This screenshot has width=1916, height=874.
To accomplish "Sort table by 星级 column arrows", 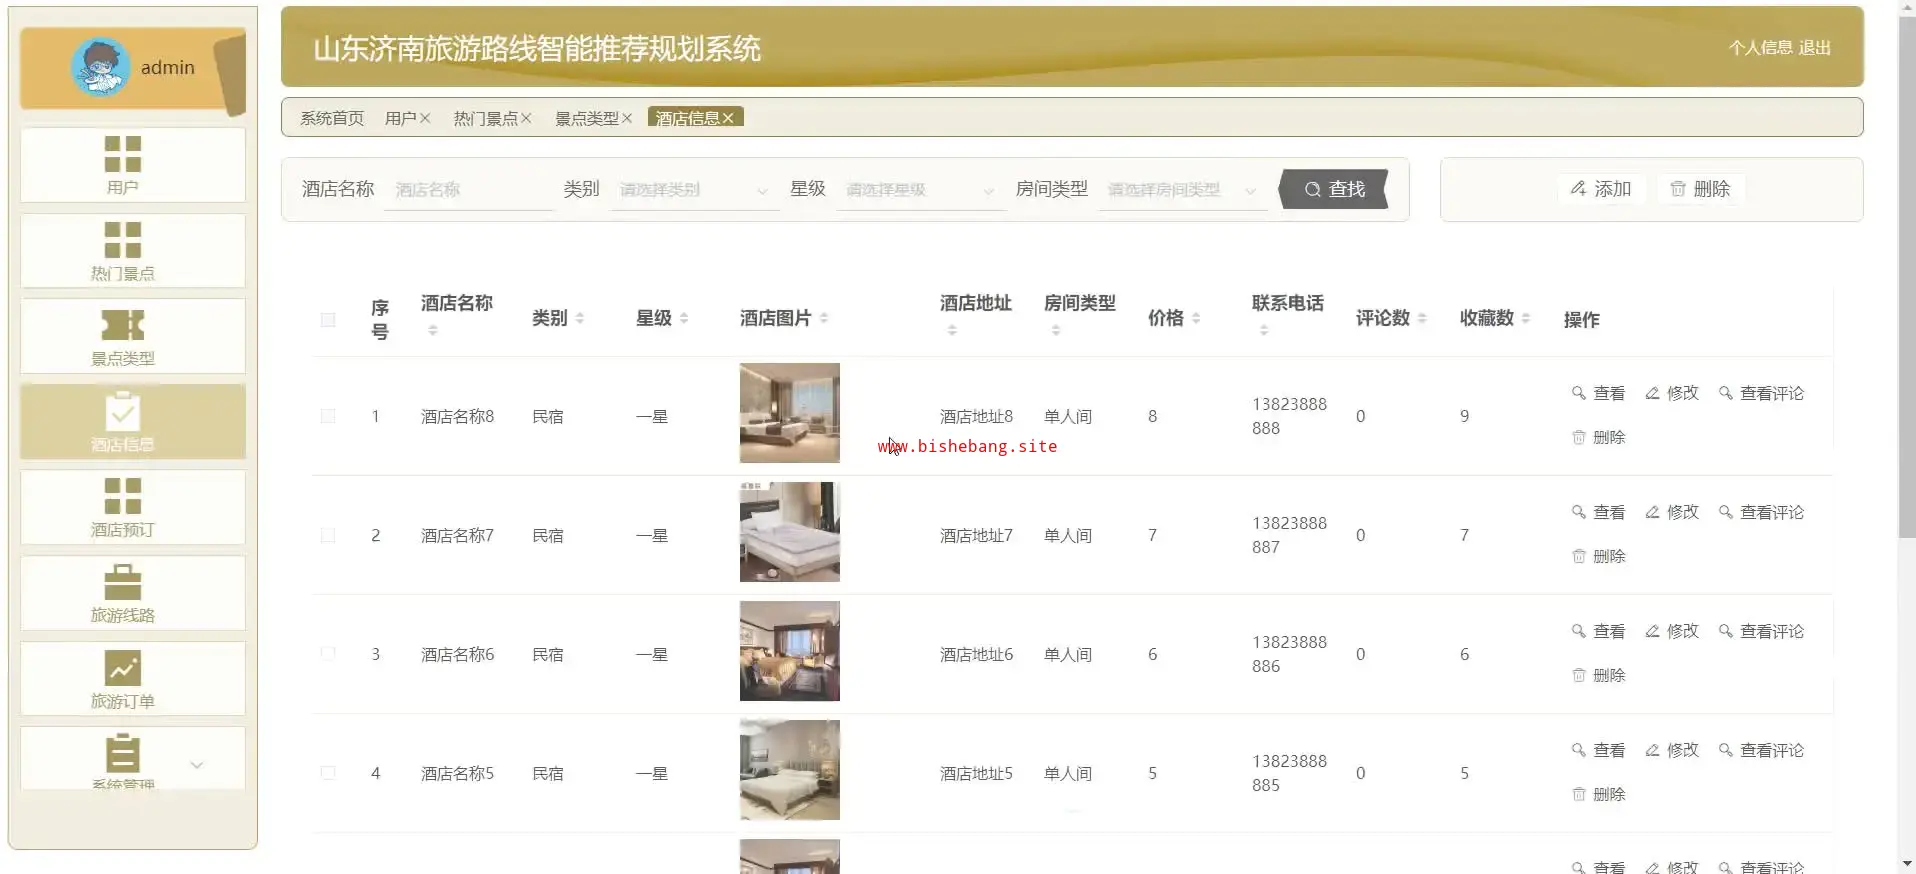I will click(684, 318).
